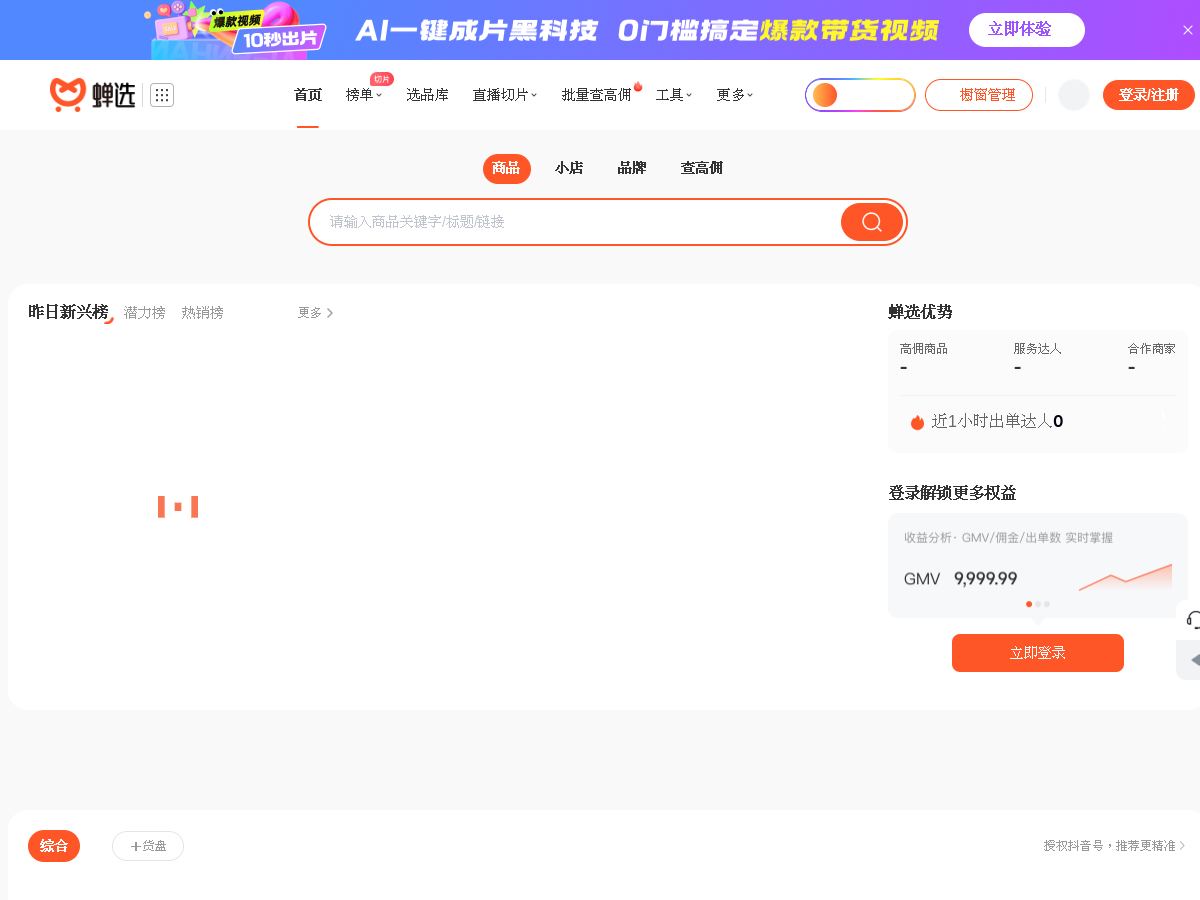
Task: Click the flame icon by 近1小时出单达人
Action: point(917,422)
